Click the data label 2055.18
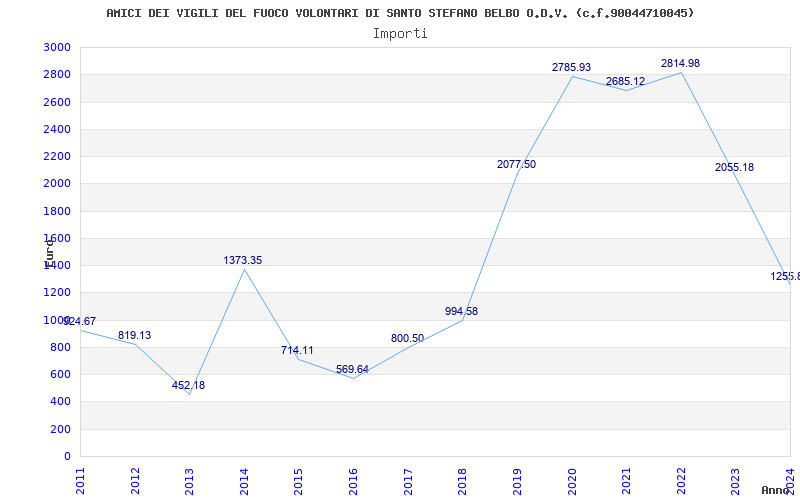 pyautogui.click(x=734, y=167)
